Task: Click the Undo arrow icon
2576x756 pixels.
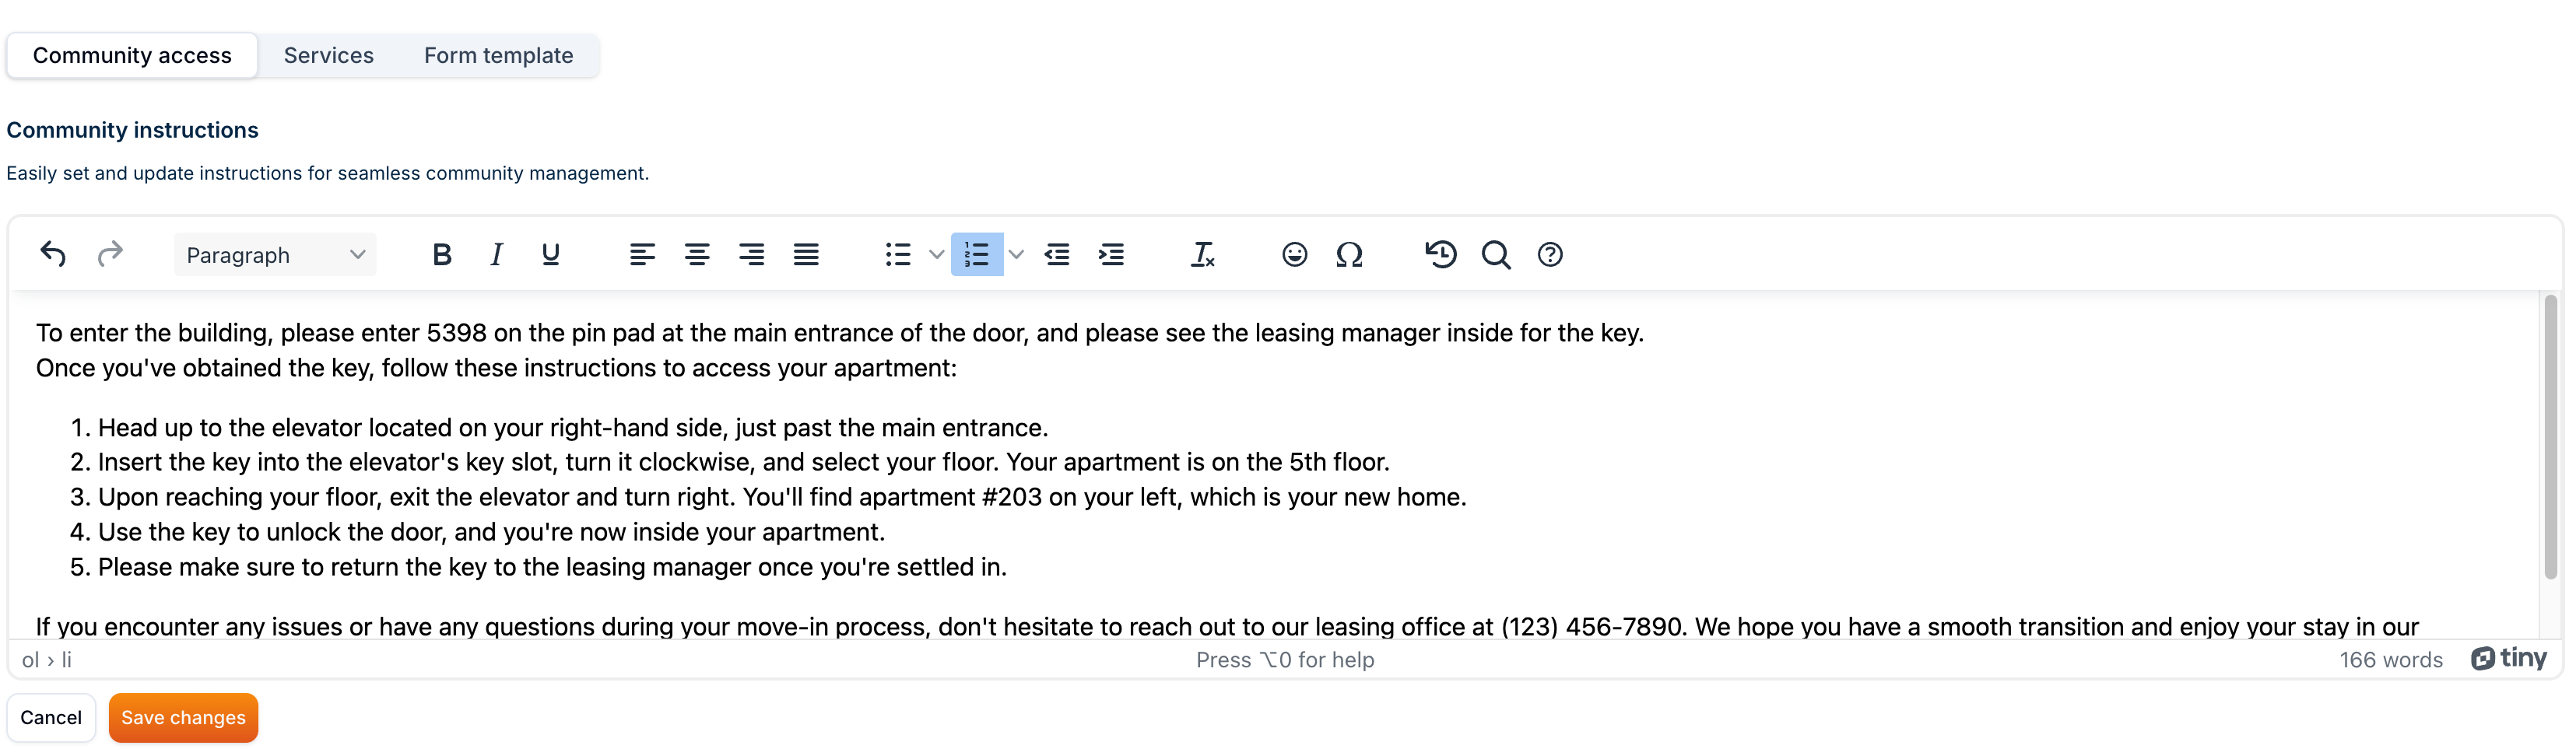Action: point(53,255)
